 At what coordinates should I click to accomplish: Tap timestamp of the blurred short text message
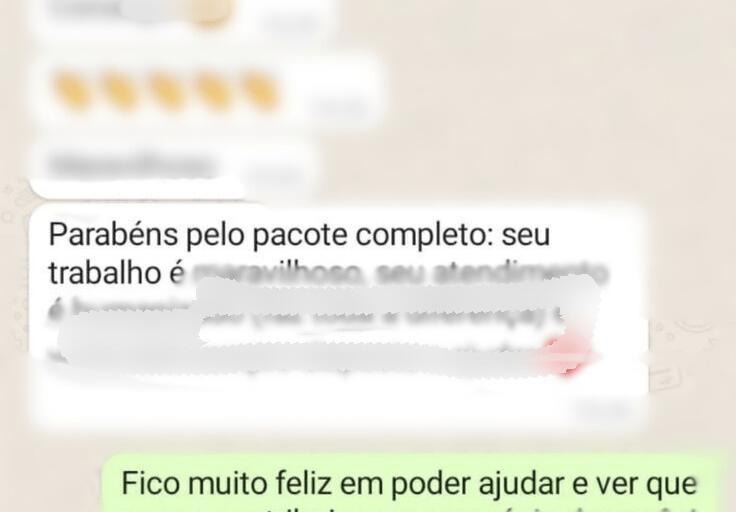click(x=275, y=177)
